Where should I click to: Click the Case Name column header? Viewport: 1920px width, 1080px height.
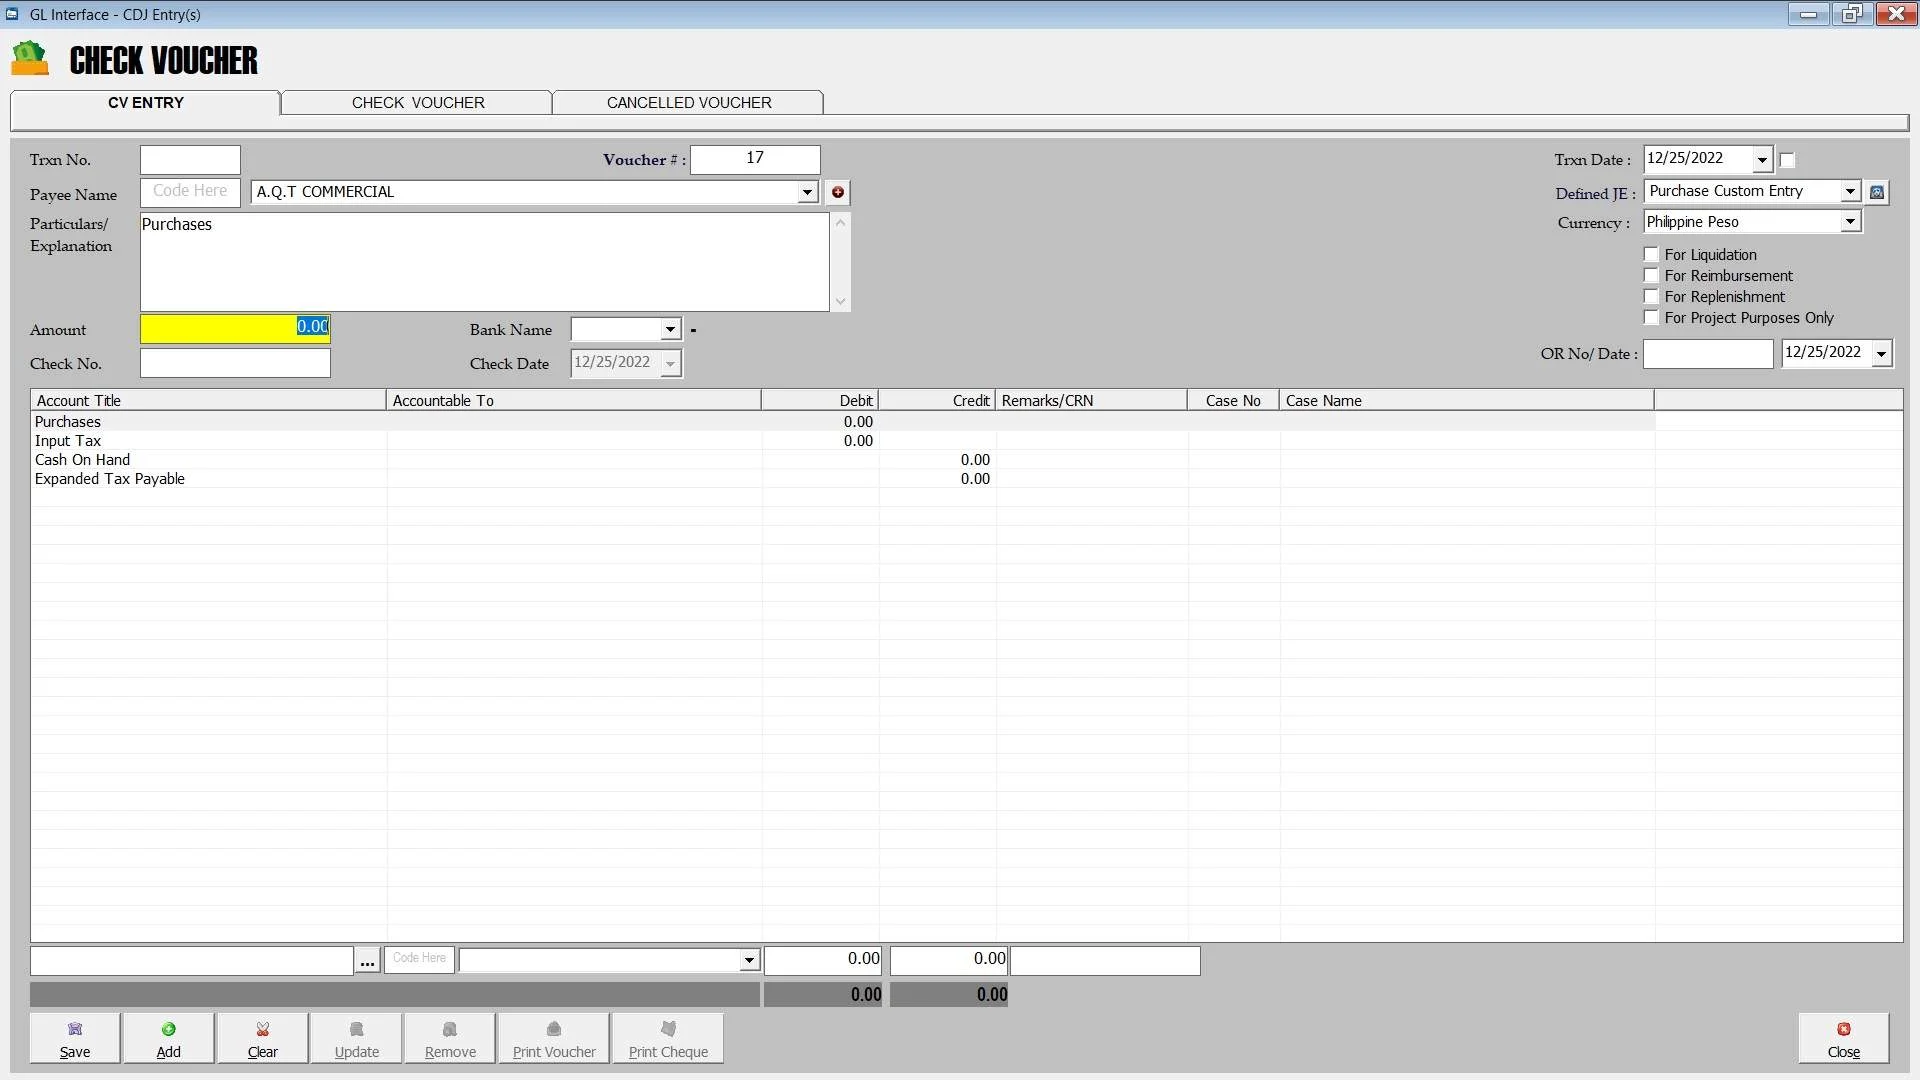[1467, 401]
